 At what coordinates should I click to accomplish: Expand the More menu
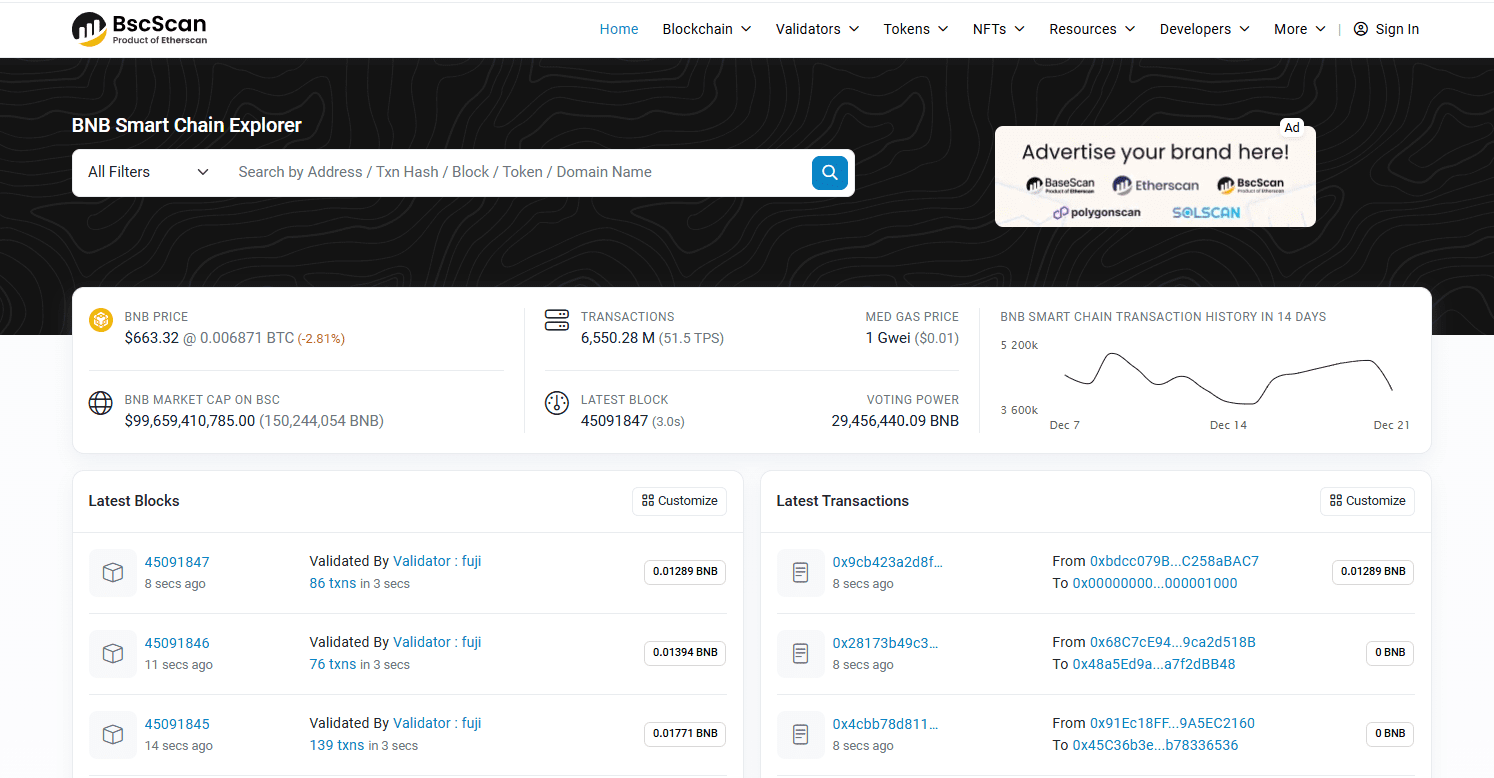pos(1299,29)
